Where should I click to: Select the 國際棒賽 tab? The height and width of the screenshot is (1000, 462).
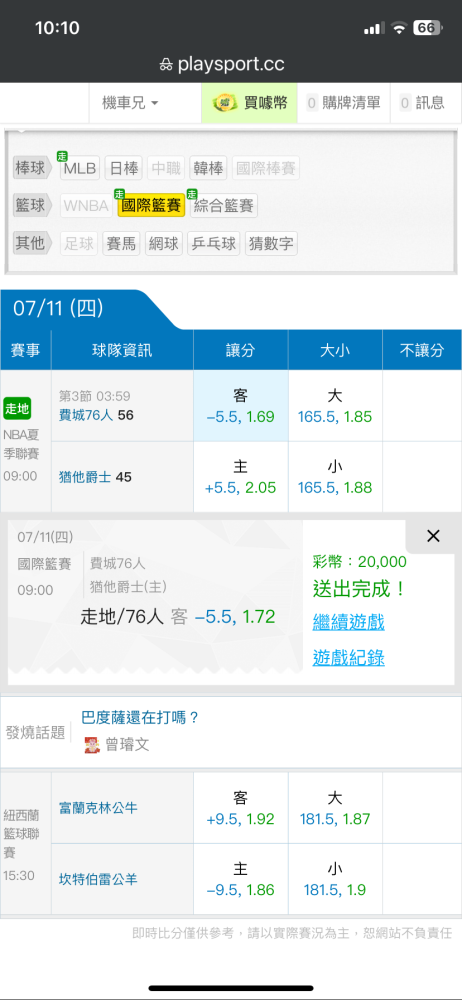265,168
